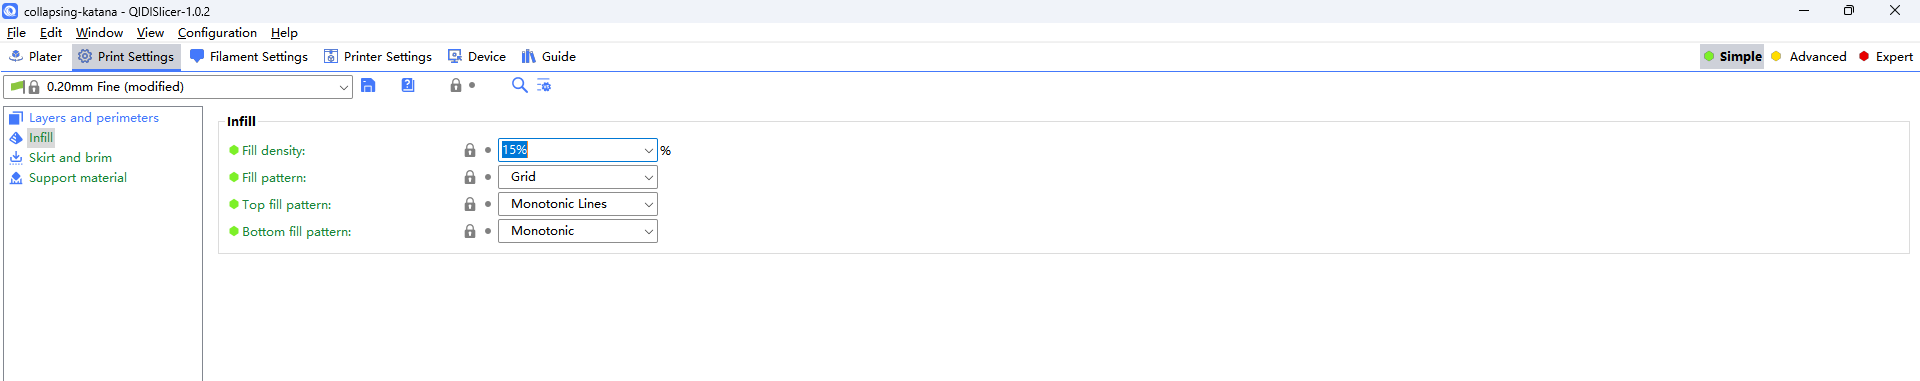The height and width of the screenshot is (381, 1920).
Task: Click the Fill density input field
Action: click(x=578, y=150)
